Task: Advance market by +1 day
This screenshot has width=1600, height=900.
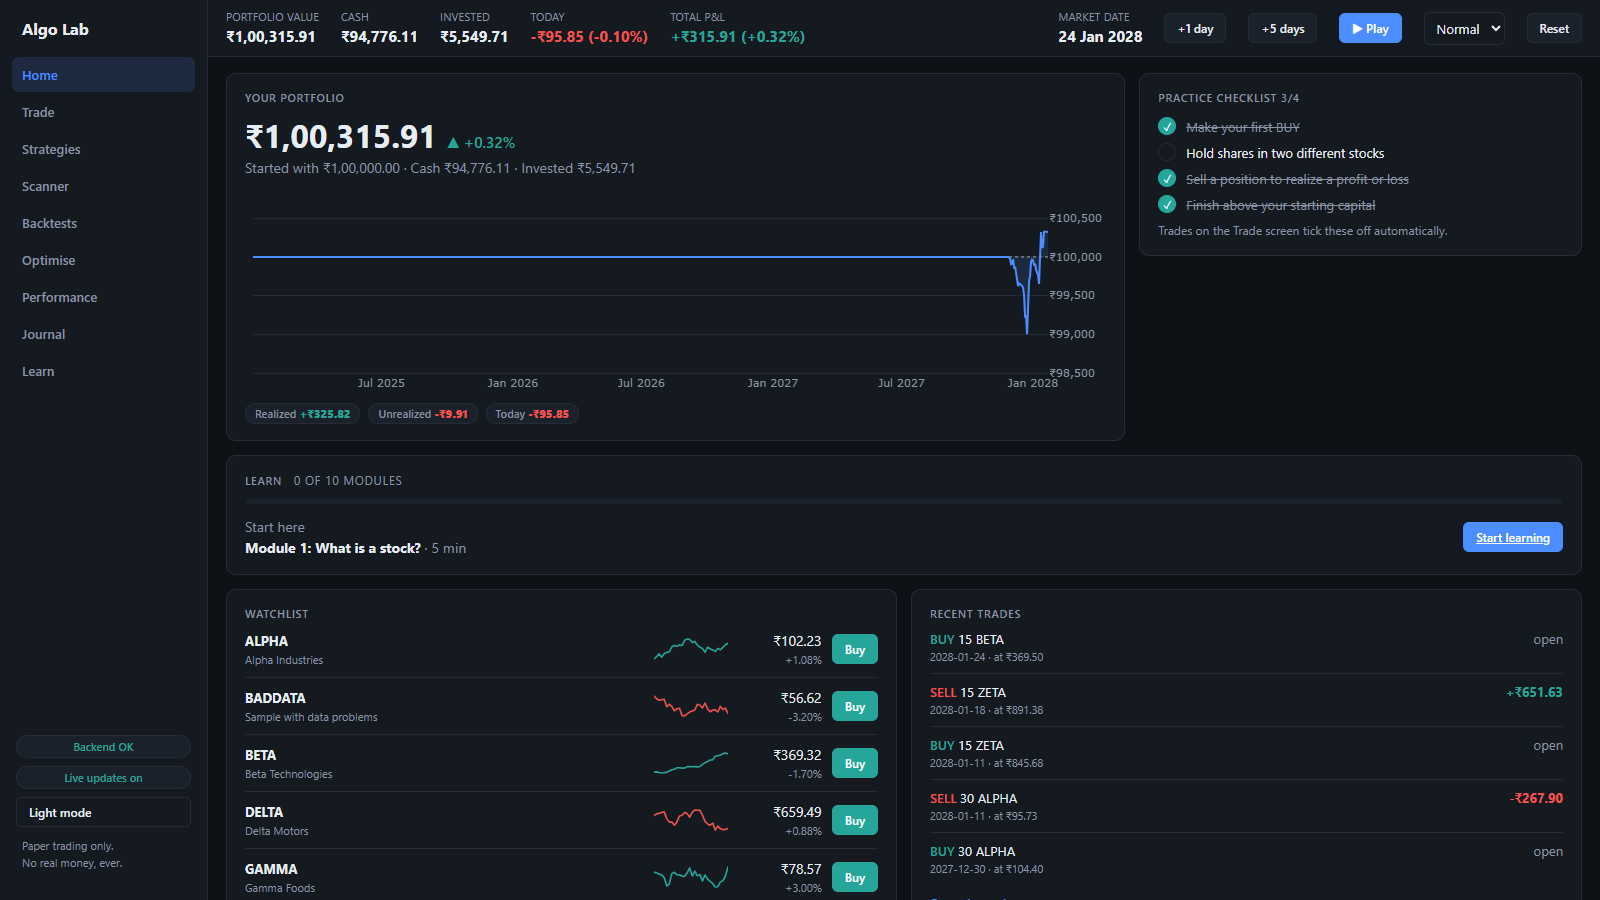Action: pos(1195,29)
